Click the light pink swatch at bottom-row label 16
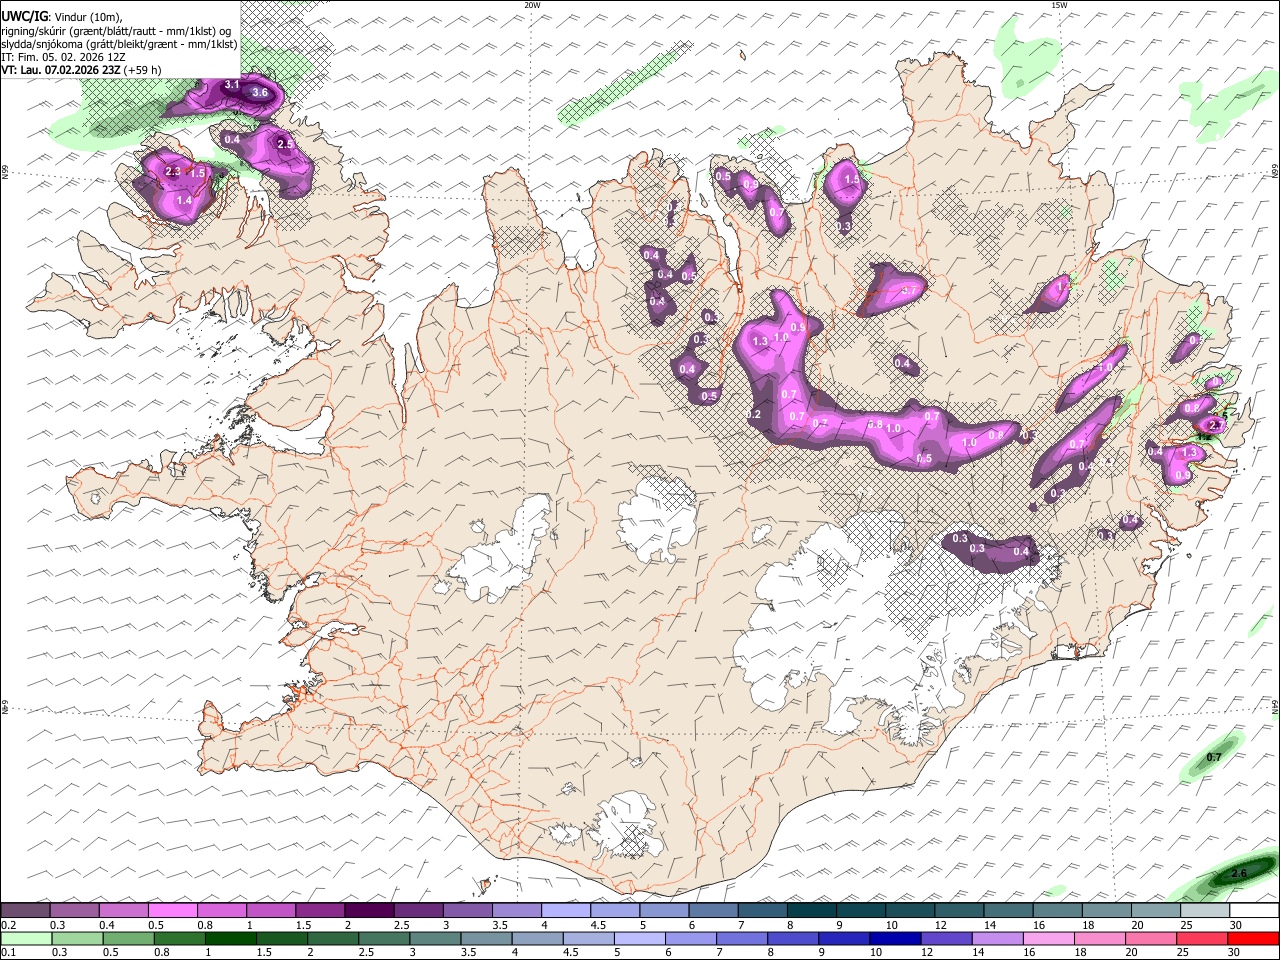Viewport: 1280px width, 960px height. tap(1047, 938)
